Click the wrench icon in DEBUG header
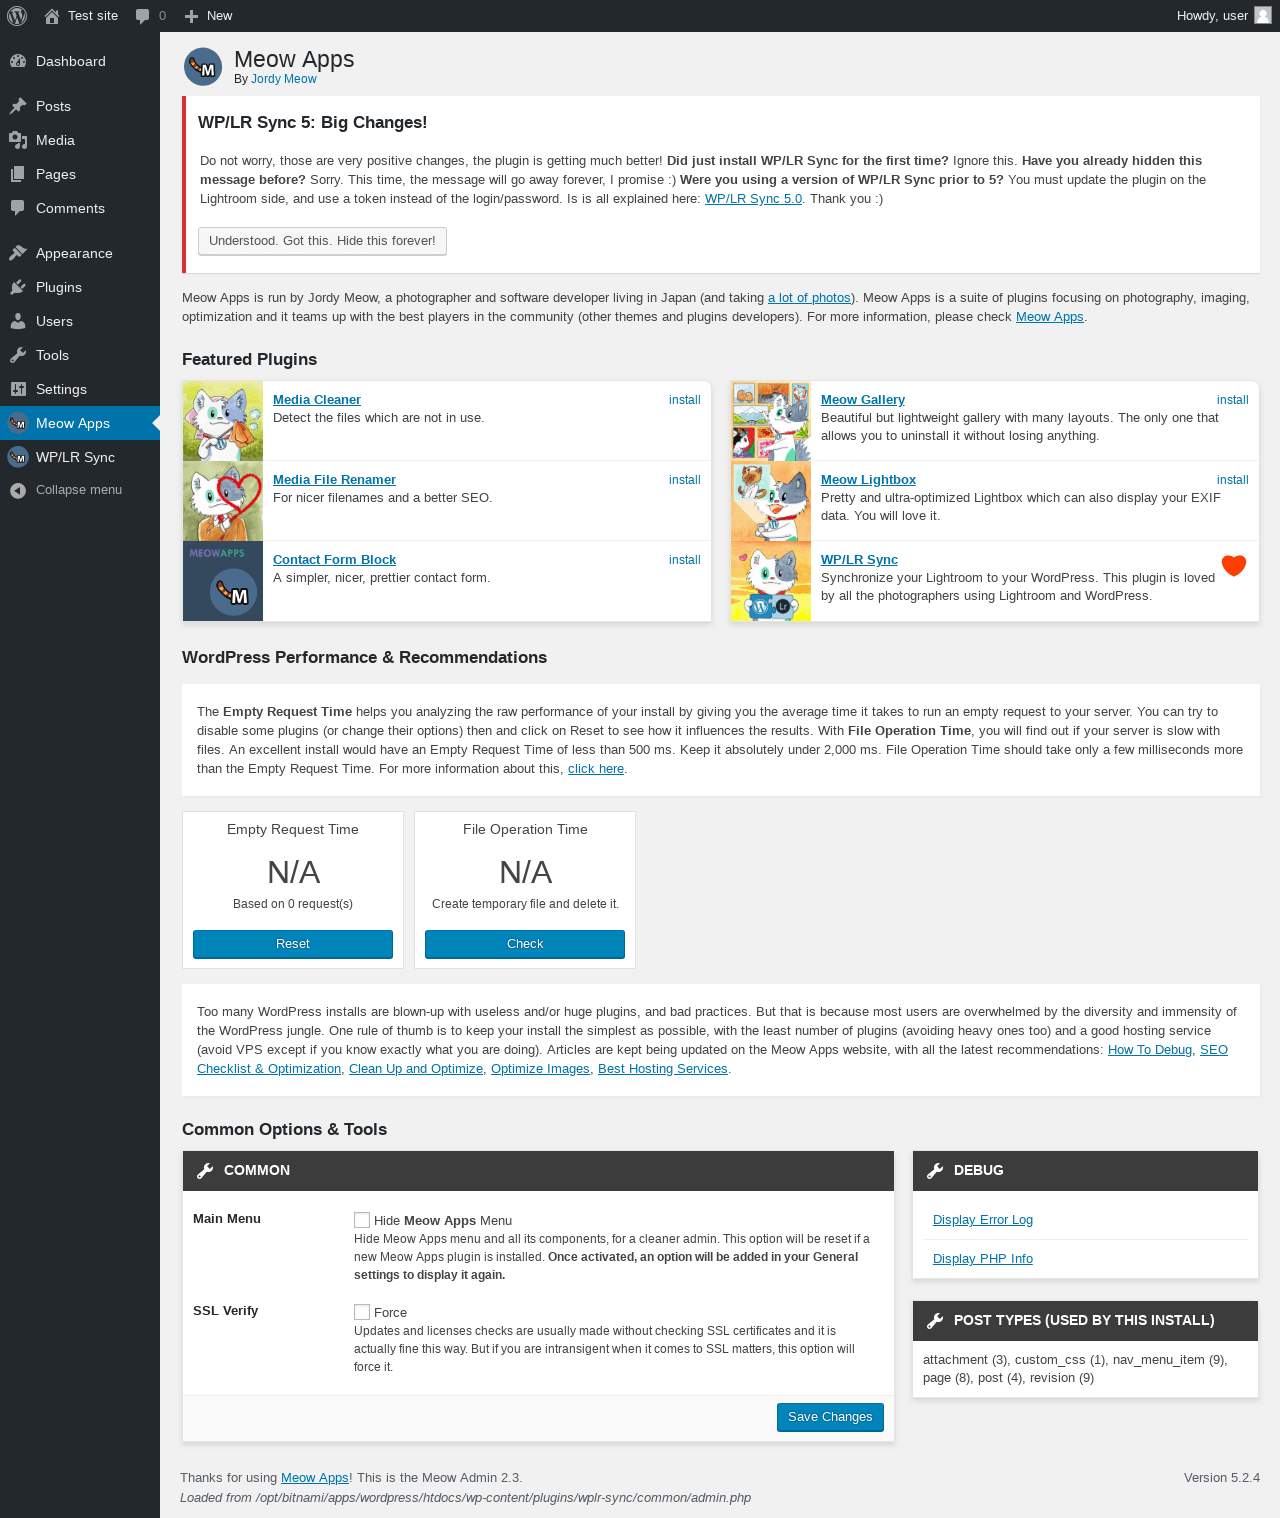The width and height of the screenshot is (1280, 1518). (x=935, y=1171)
